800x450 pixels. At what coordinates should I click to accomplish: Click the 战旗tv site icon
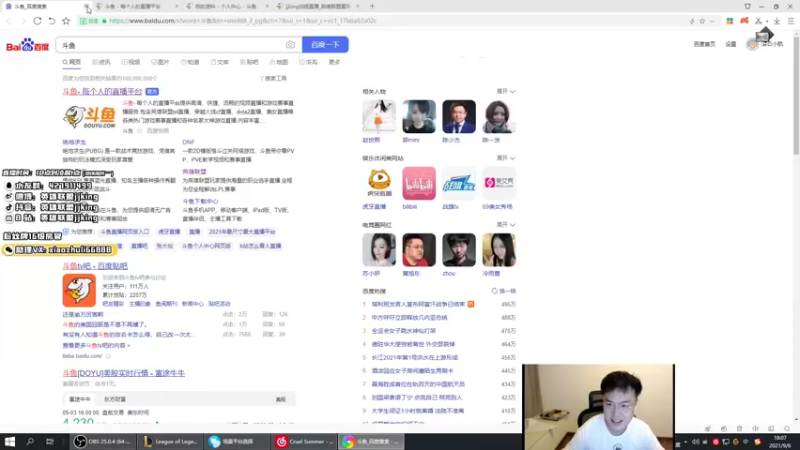point(459,183)
